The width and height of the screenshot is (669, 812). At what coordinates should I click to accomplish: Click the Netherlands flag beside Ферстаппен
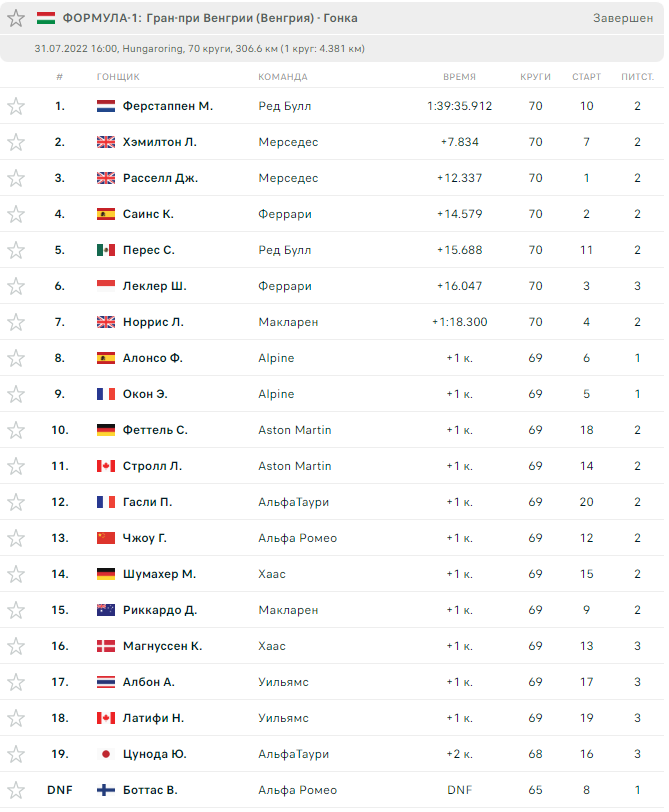(106, 106)
